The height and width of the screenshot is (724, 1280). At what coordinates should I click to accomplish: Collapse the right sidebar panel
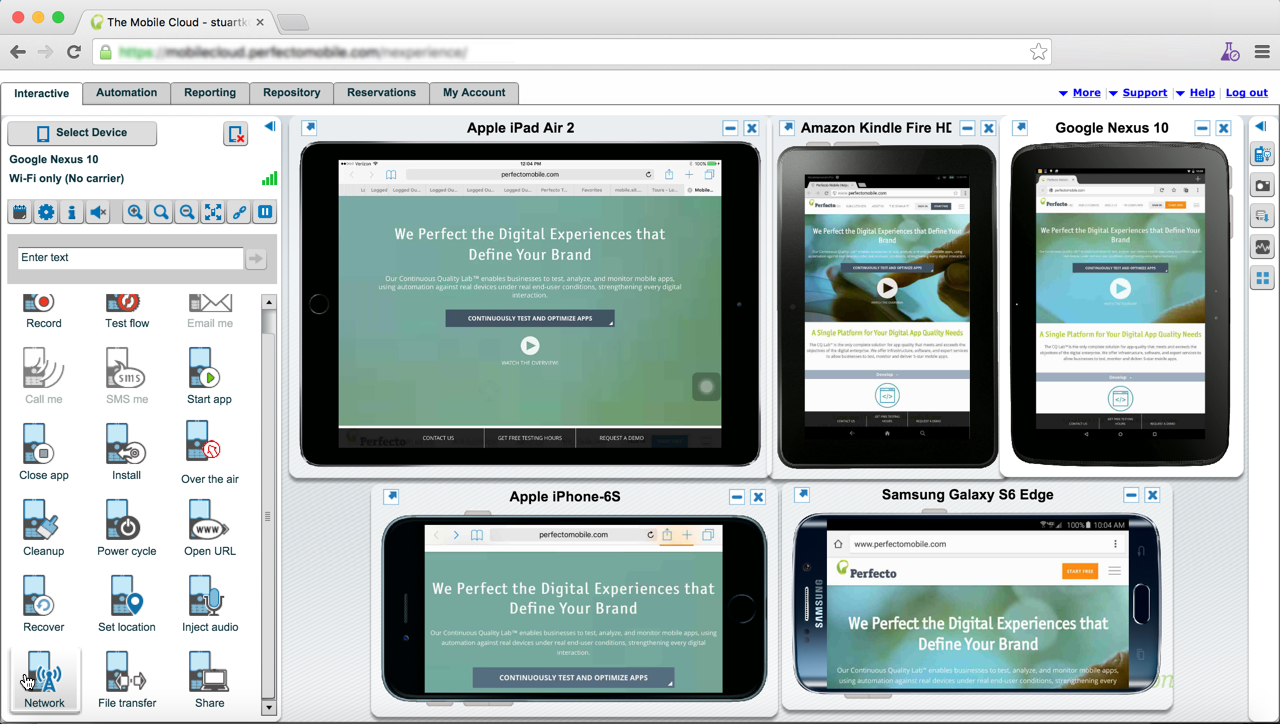click(1262, 126)
